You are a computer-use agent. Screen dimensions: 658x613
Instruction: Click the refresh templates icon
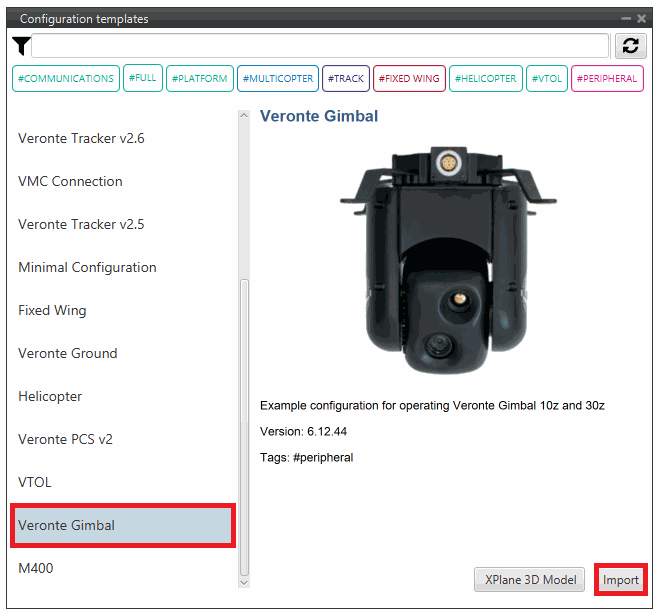coord(630,46)
